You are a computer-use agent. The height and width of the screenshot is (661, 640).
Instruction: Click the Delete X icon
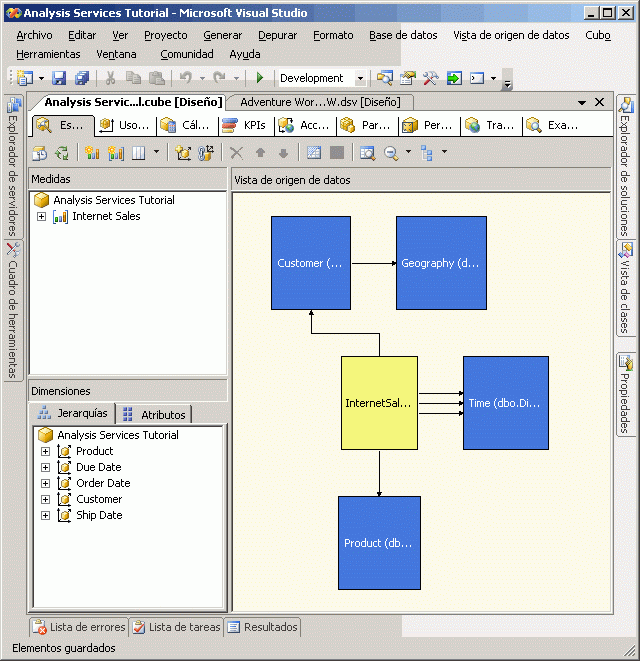pos(237,153)
